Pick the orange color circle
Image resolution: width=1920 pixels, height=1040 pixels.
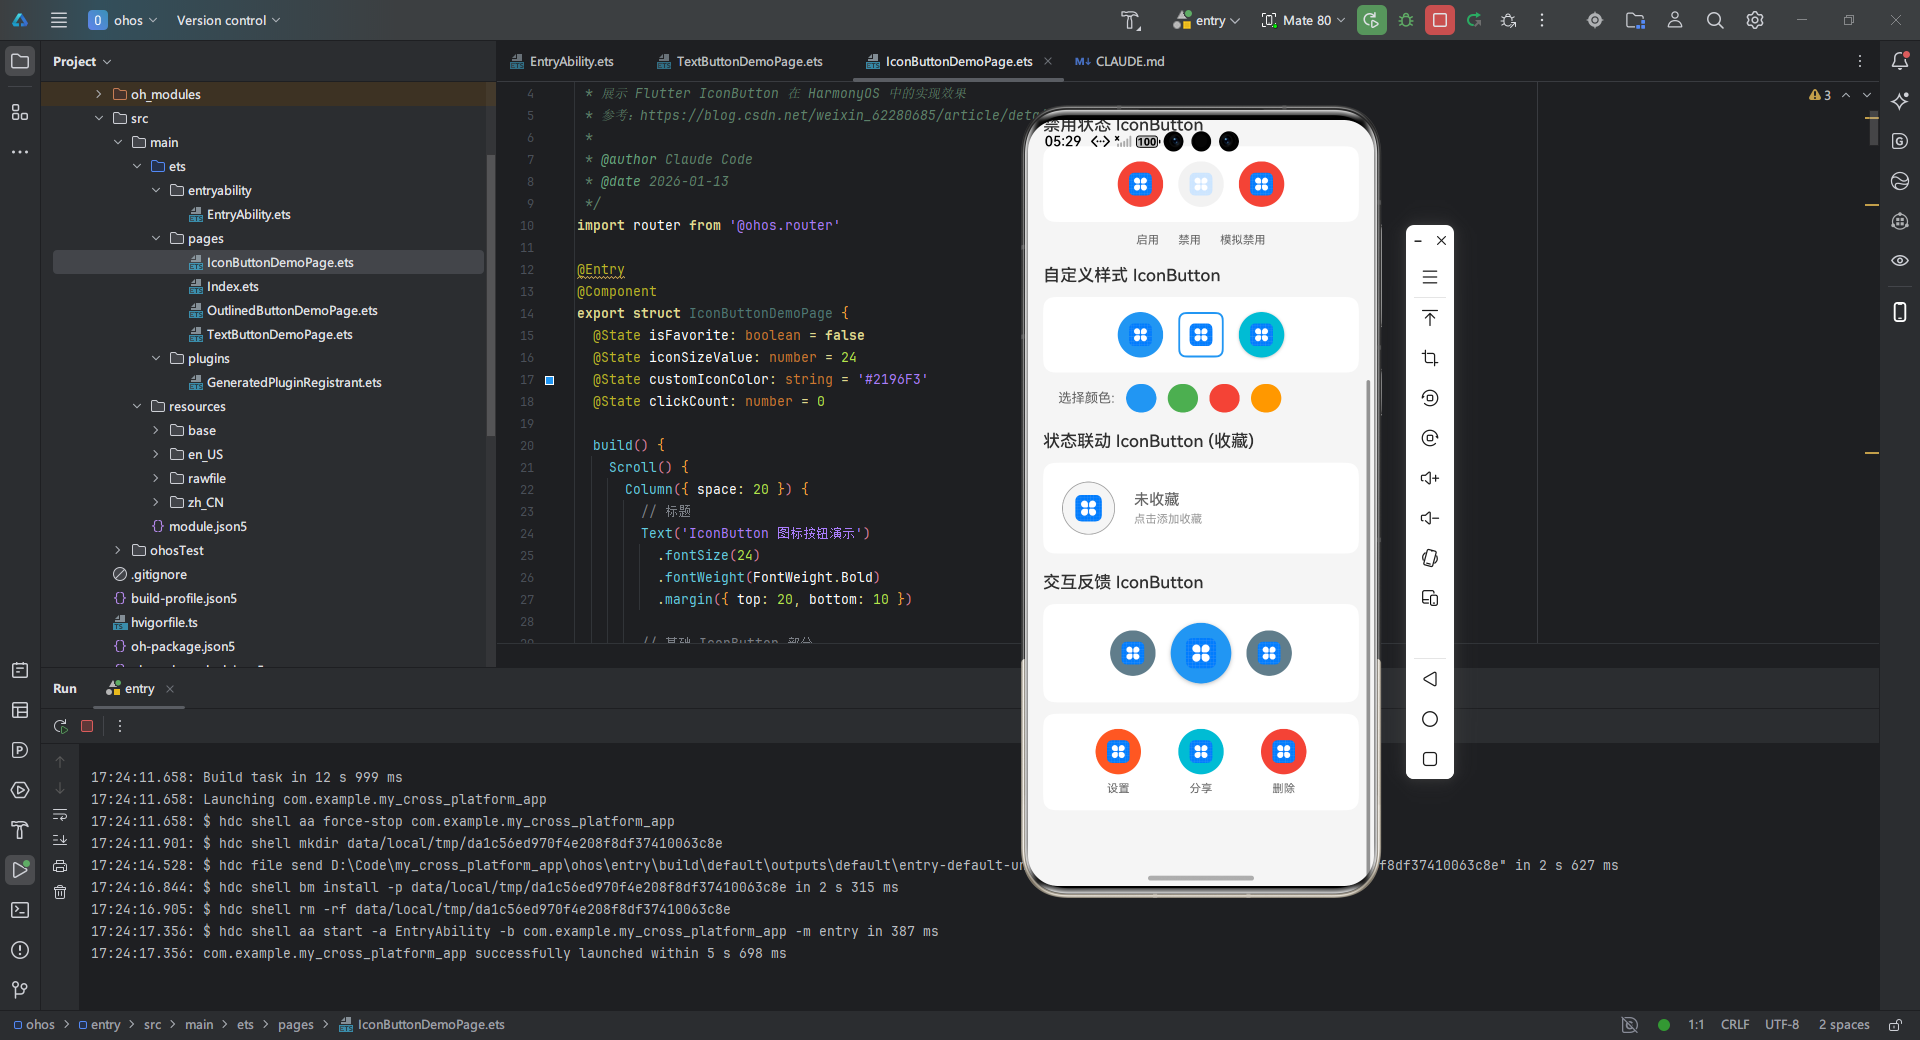point(1266,398)
